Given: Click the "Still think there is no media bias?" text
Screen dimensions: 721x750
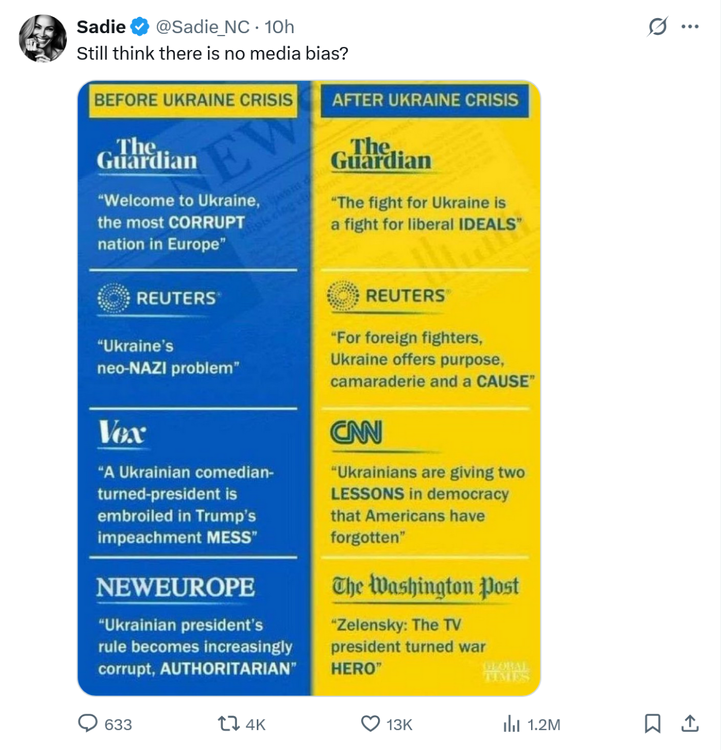Looking at the screenshot, I should (x=213, y=52).
